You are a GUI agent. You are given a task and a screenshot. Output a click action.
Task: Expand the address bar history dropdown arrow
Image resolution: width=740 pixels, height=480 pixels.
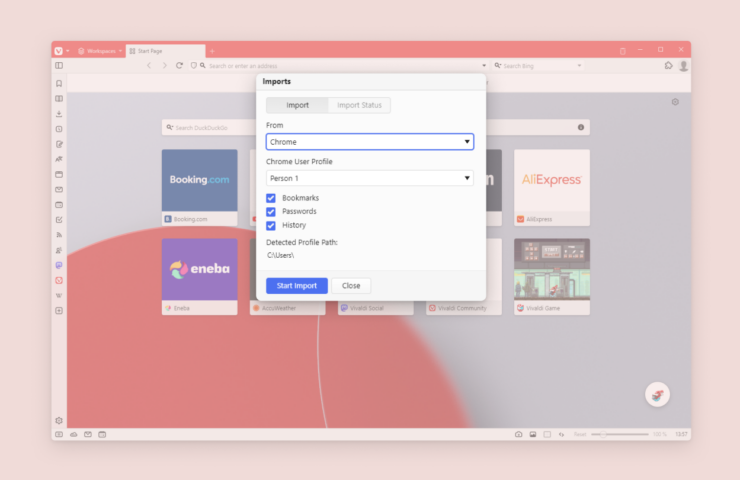[x=484, y=66]
